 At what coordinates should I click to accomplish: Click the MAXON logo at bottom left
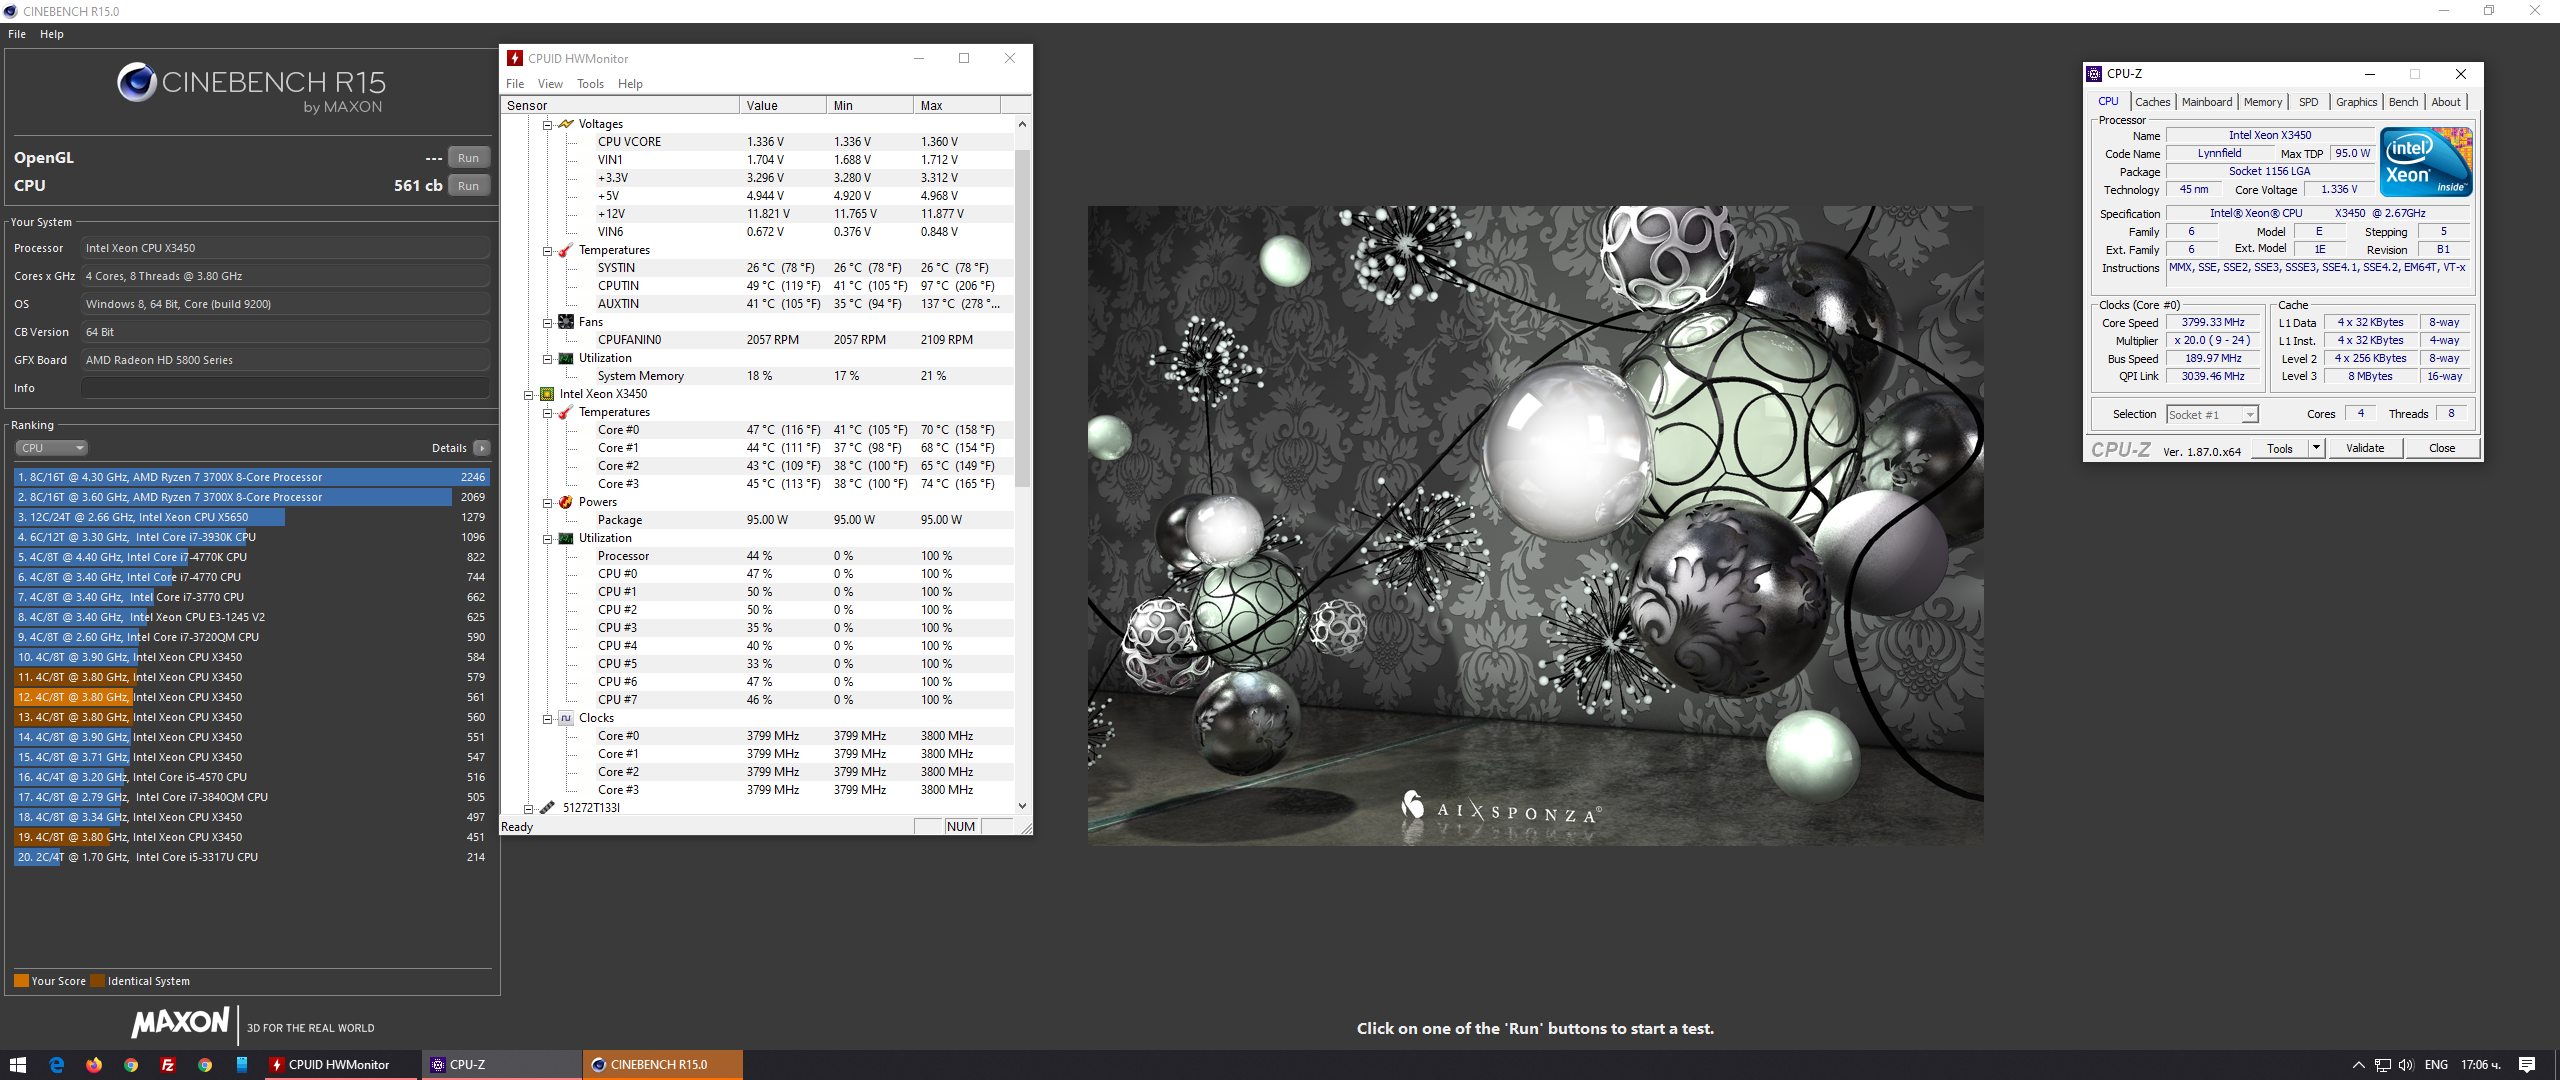[181, 1023]
